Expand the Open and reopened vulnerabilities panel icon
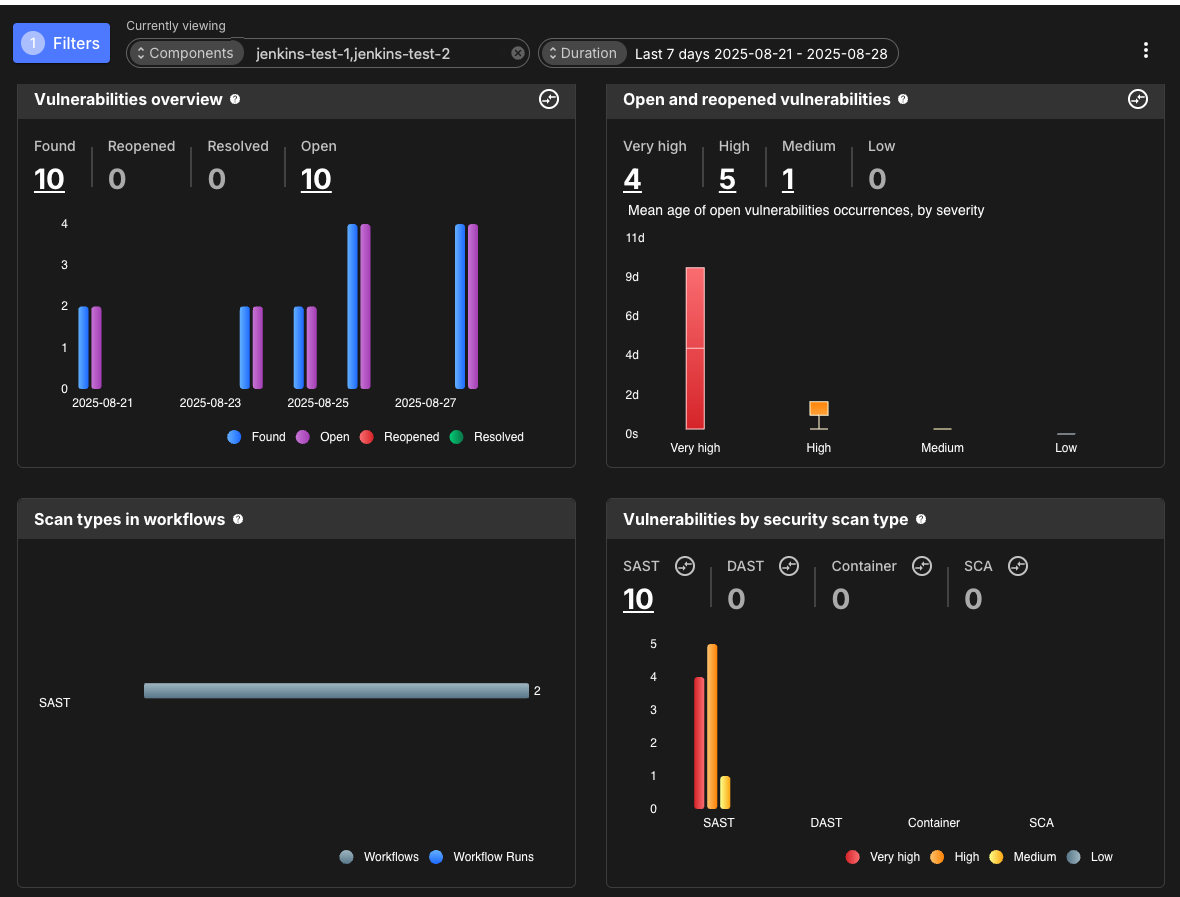Viewport: 1180px width, 897px height. coord(1137,100)
